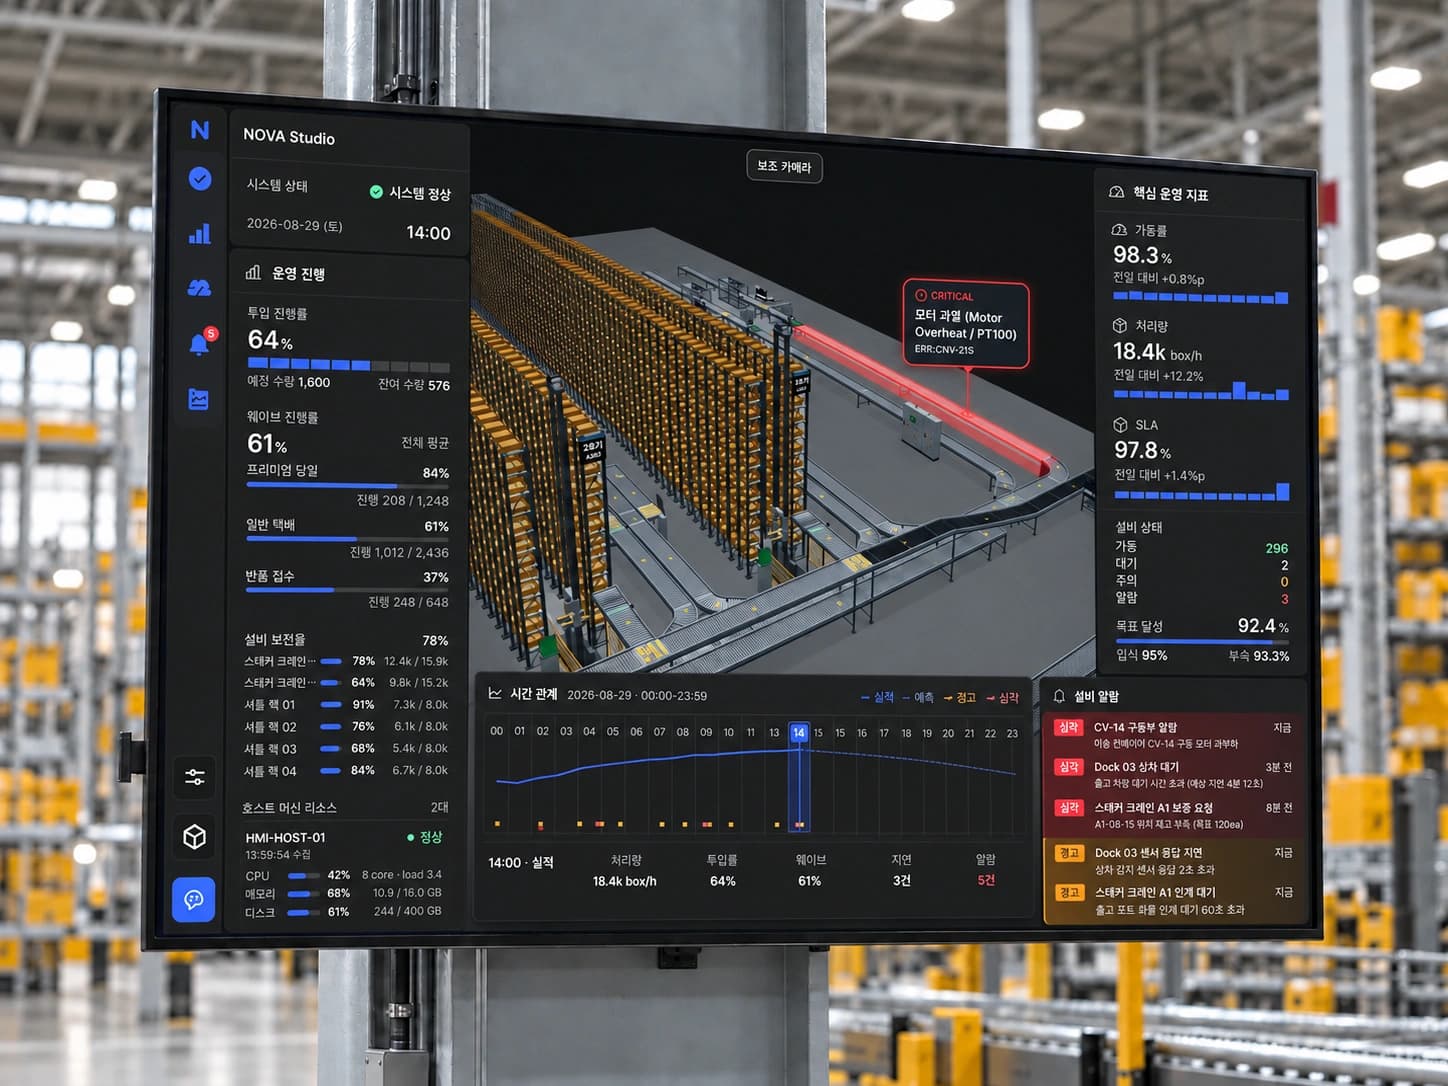Click the 예측 legend entry in timeline
Image resolution: width=1448 pixels, height=1086 pixels.
coord(918,698)
